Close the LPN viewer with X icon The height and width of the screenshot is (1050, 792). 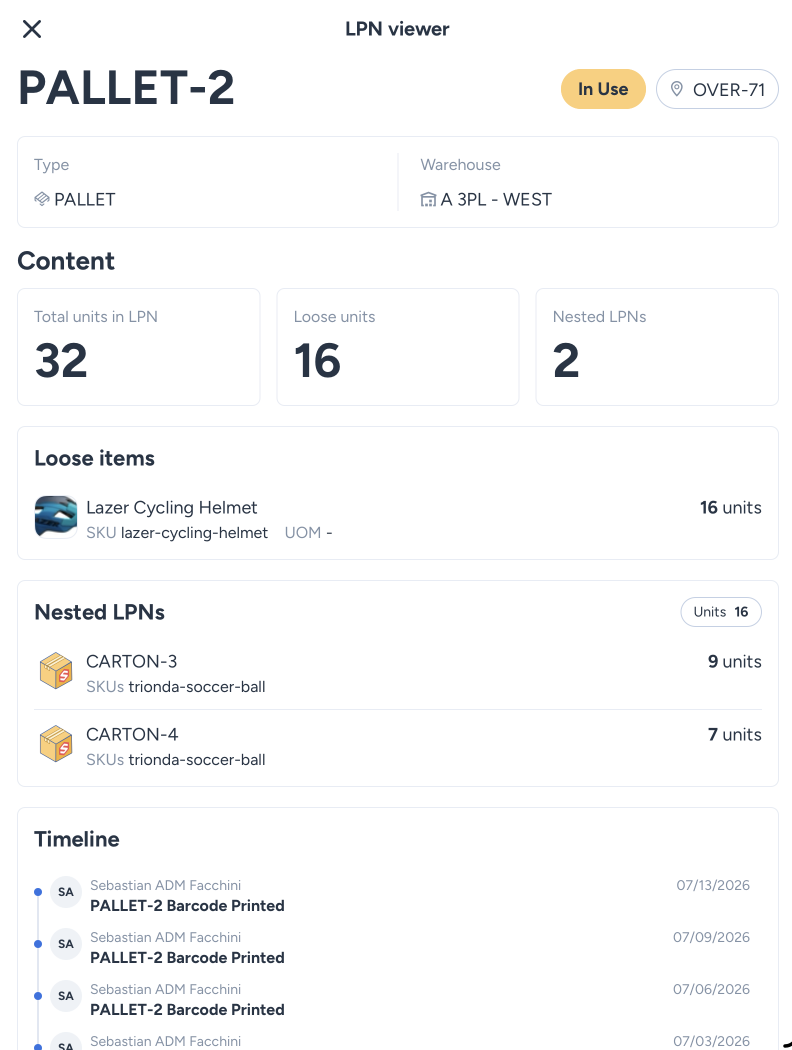pyautogui.click(x=31, y=29)
